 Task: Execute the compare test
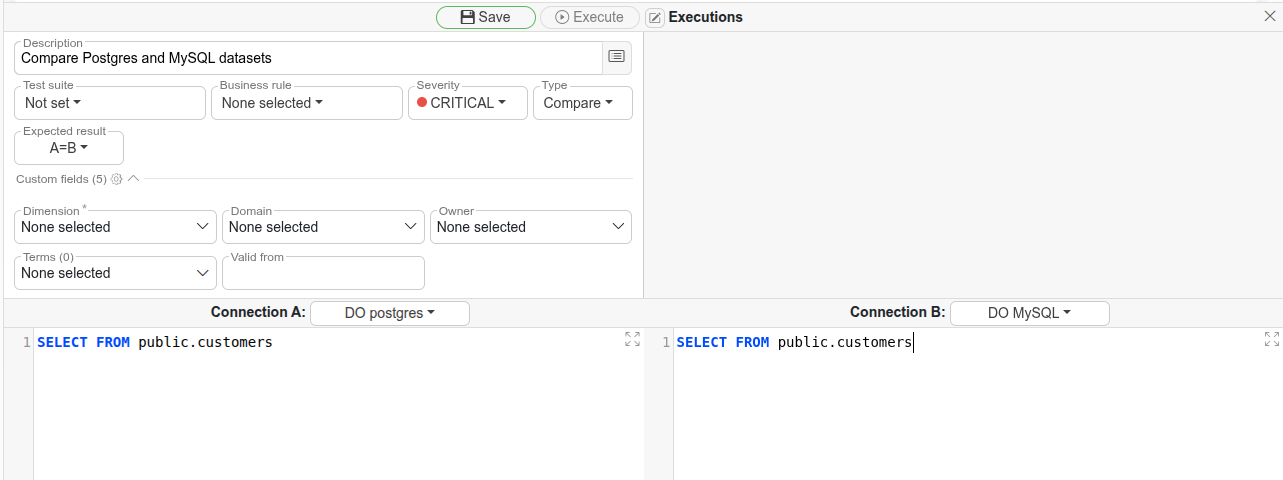[x=589, y=17]
